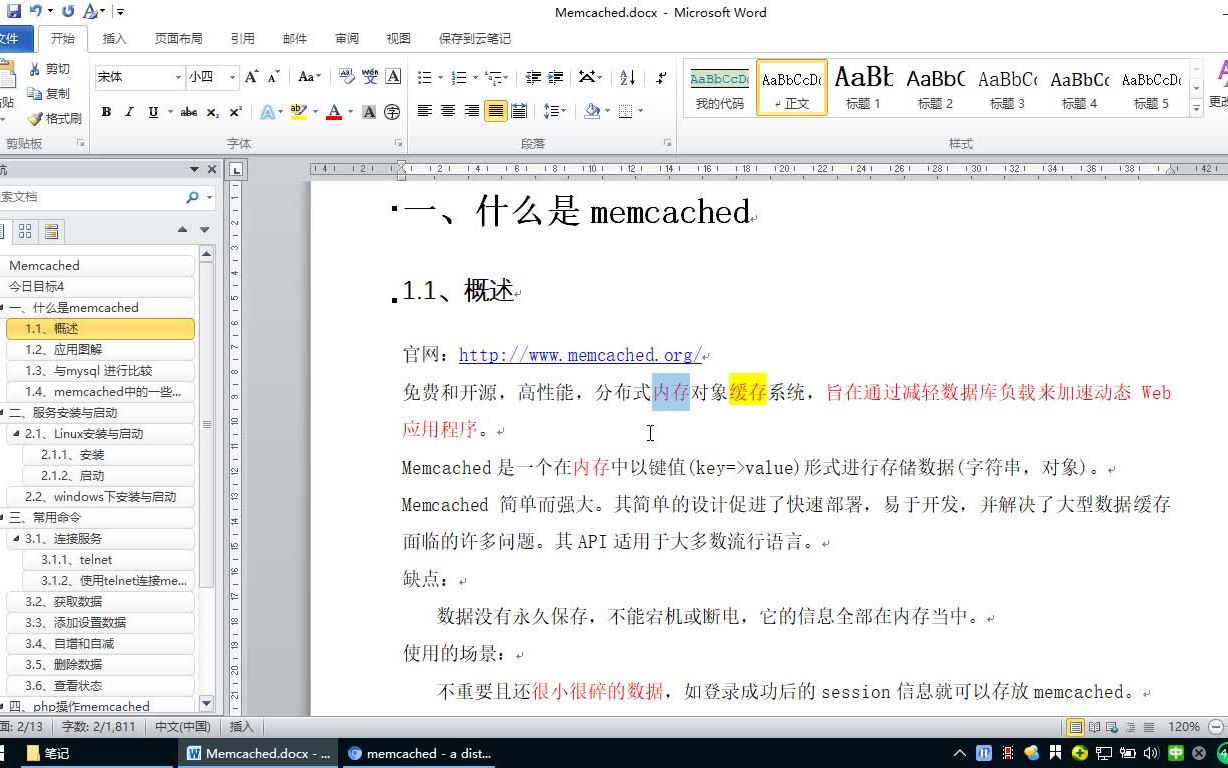Center align the text
The image size is (1228, 768).
(448, 111)
